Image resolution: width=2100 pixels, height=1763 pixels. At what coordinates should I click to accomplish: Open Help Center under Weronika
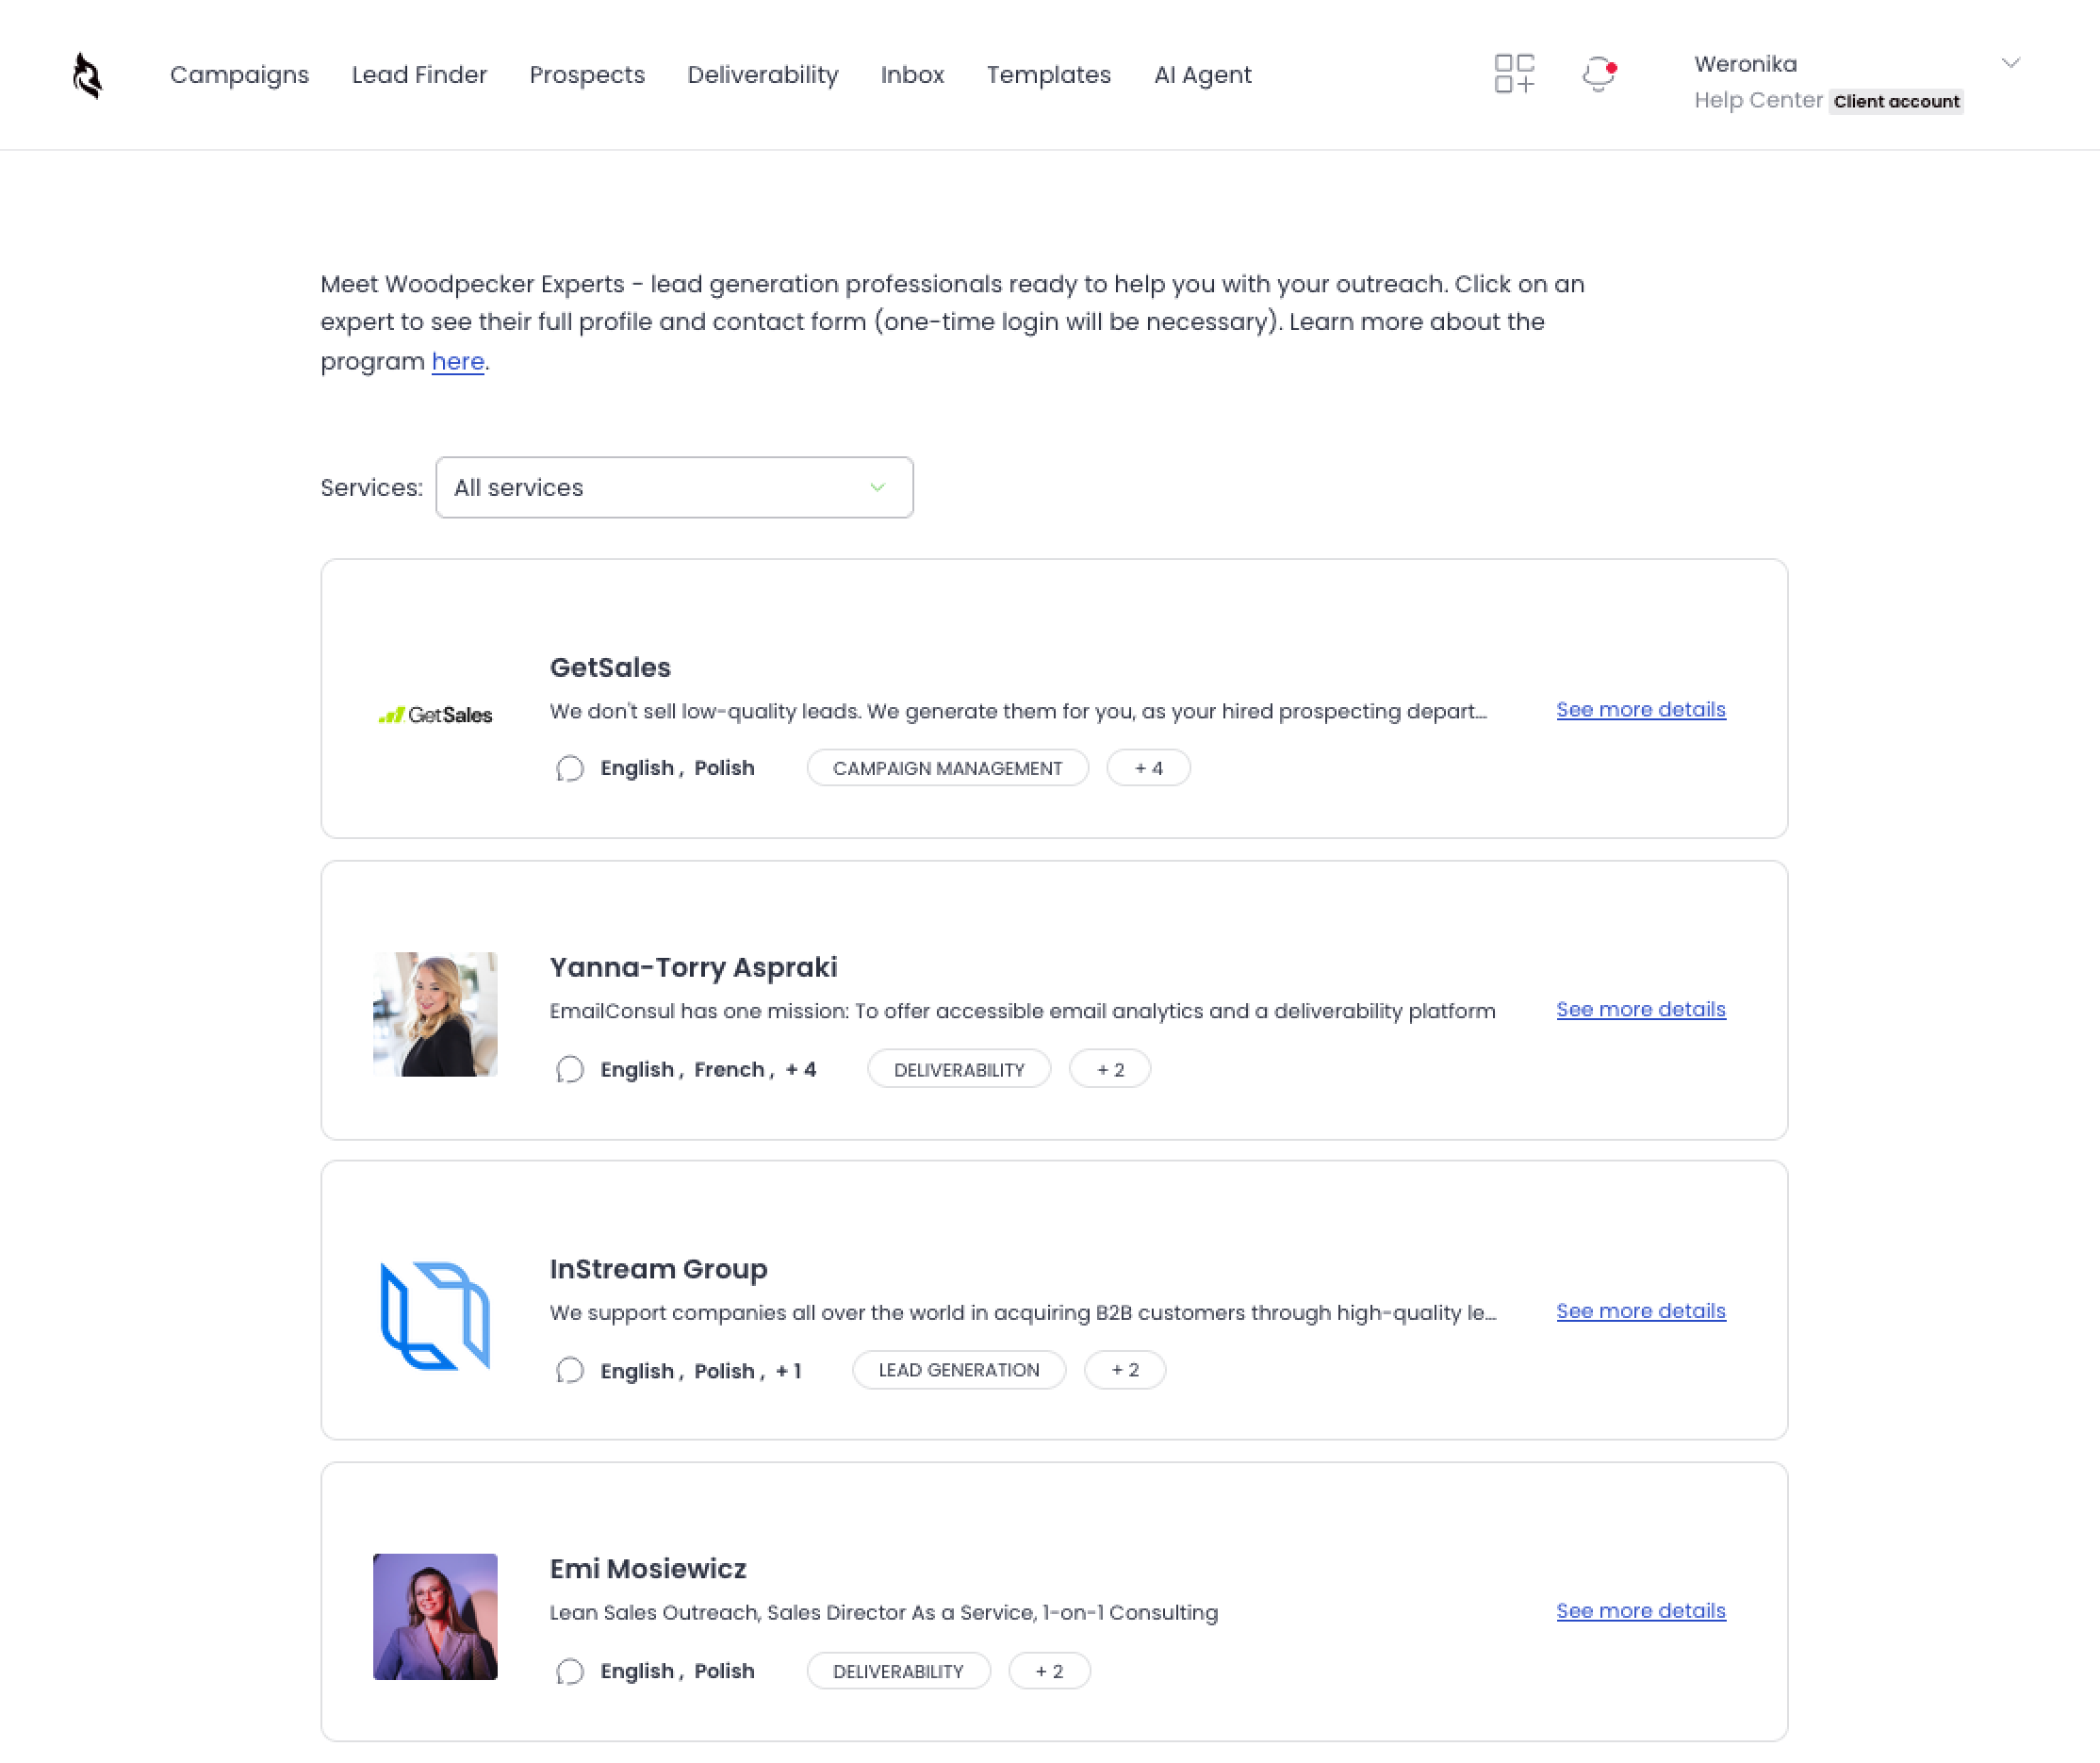1758,100
